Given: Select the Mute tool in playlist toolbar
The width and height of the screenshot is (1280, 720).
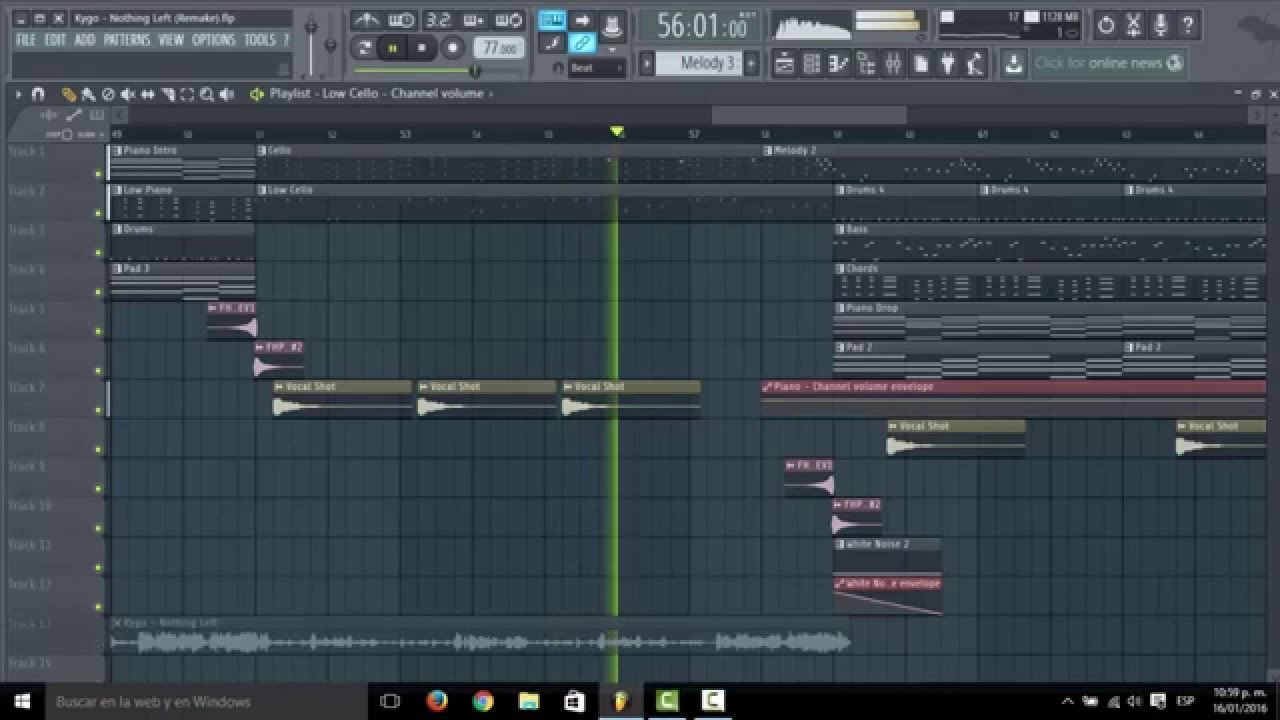Looking at the screenshot, I should tap(128, 94).
